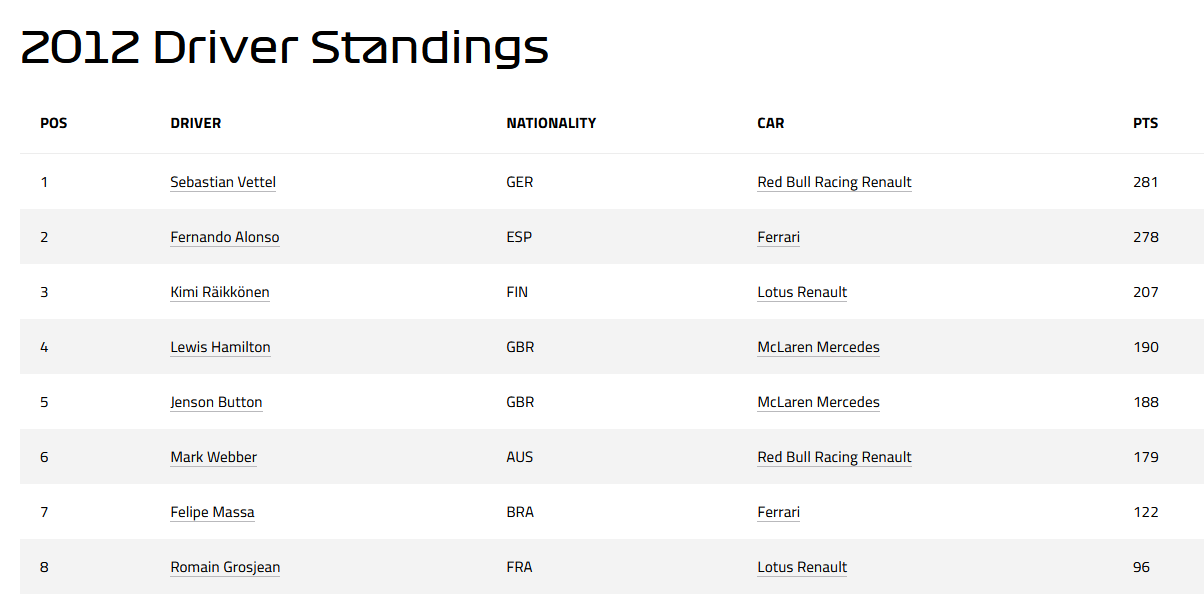Image resolution: width=1204 pixels, height=596 pixels.
Task: Open Lotus Renault link in Räikkönen row
Action: coord(802,292)
